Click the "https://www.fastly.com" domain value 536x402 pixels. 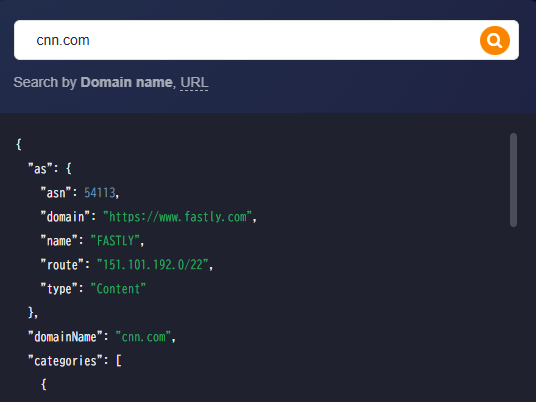(x=177, y=217)
